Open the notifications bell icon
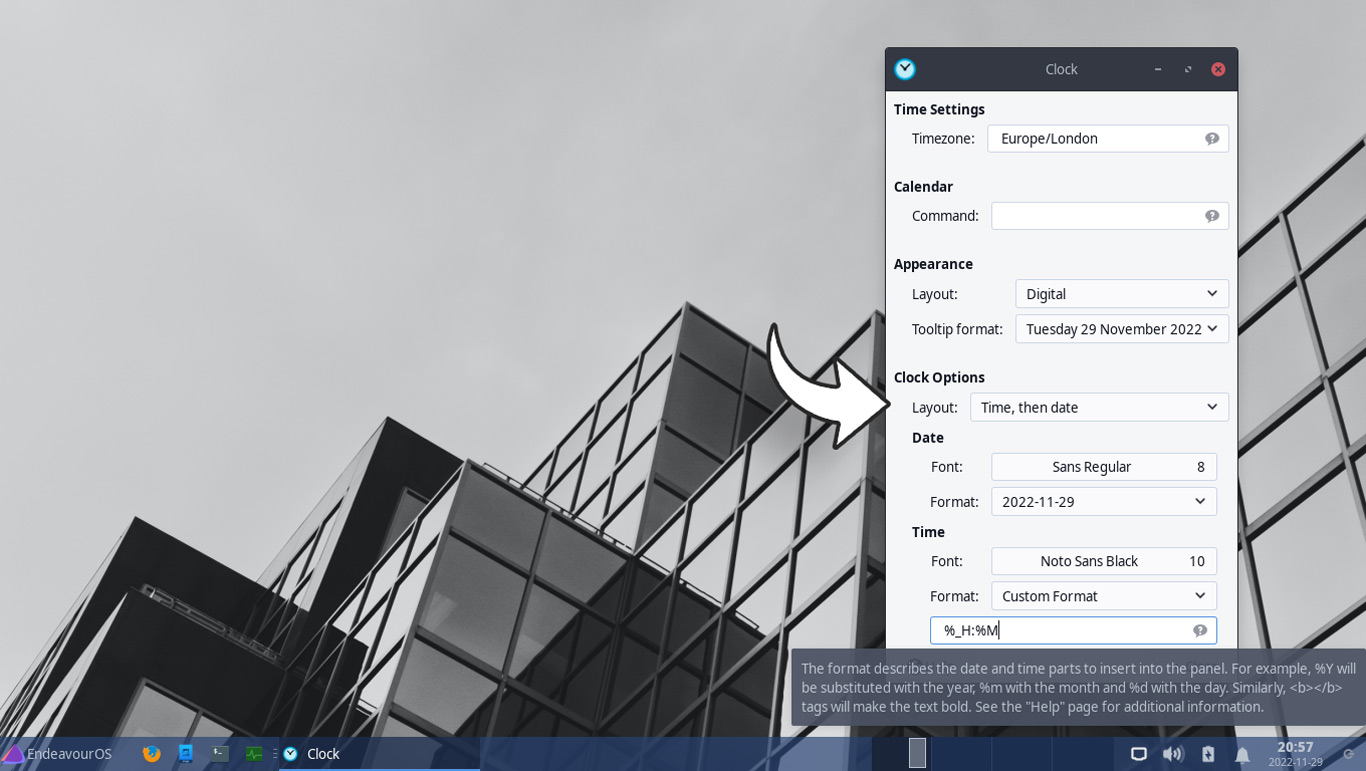Image resolution: width=1366 pixels, height=771 pixels. [1242, 755]
